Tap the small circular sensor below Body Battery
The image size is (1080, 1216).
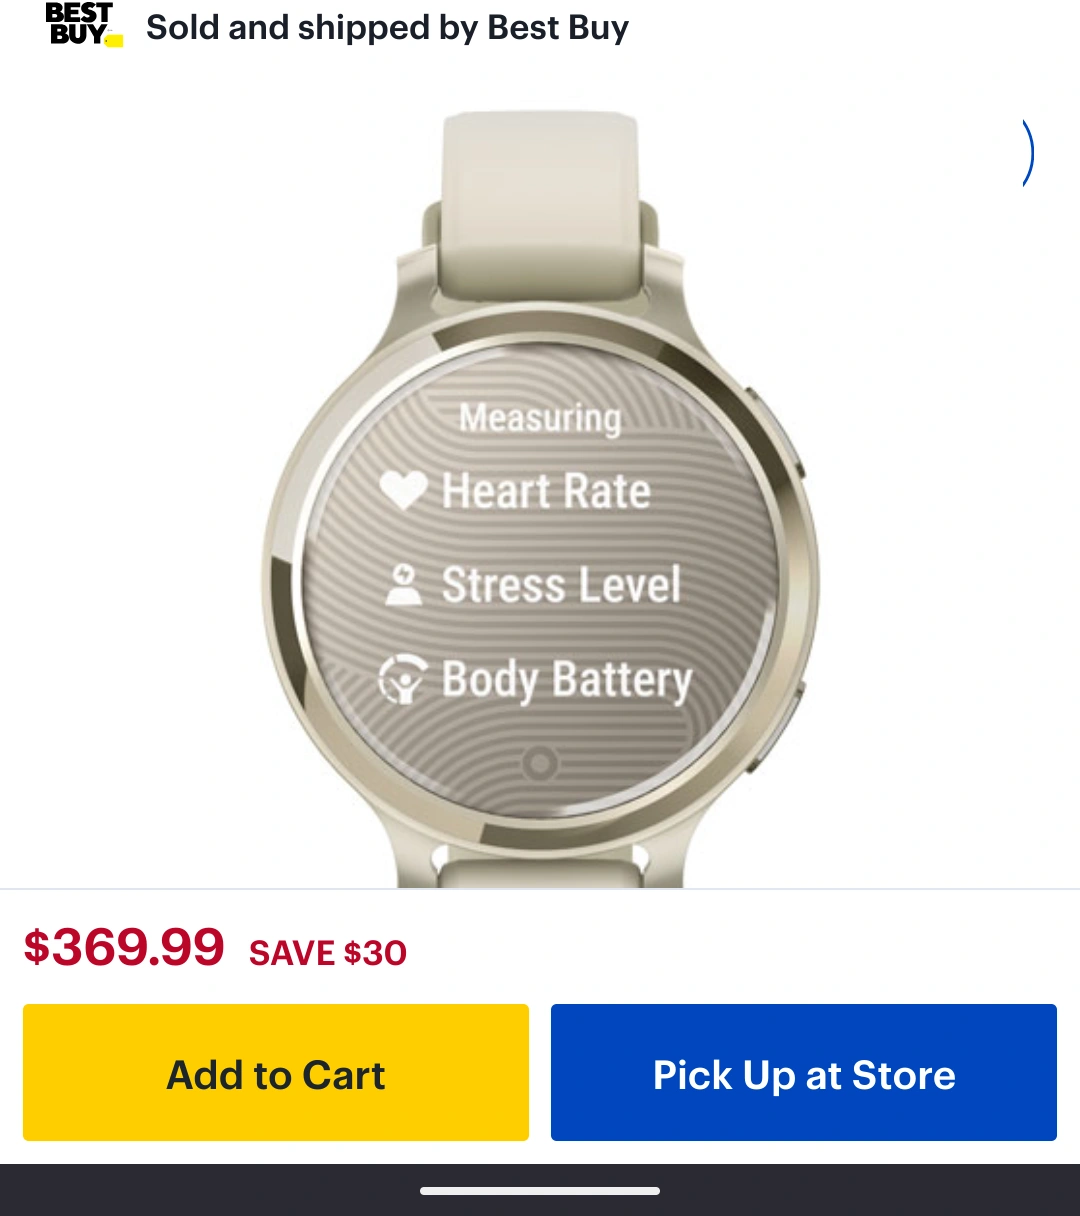point(540,764)
